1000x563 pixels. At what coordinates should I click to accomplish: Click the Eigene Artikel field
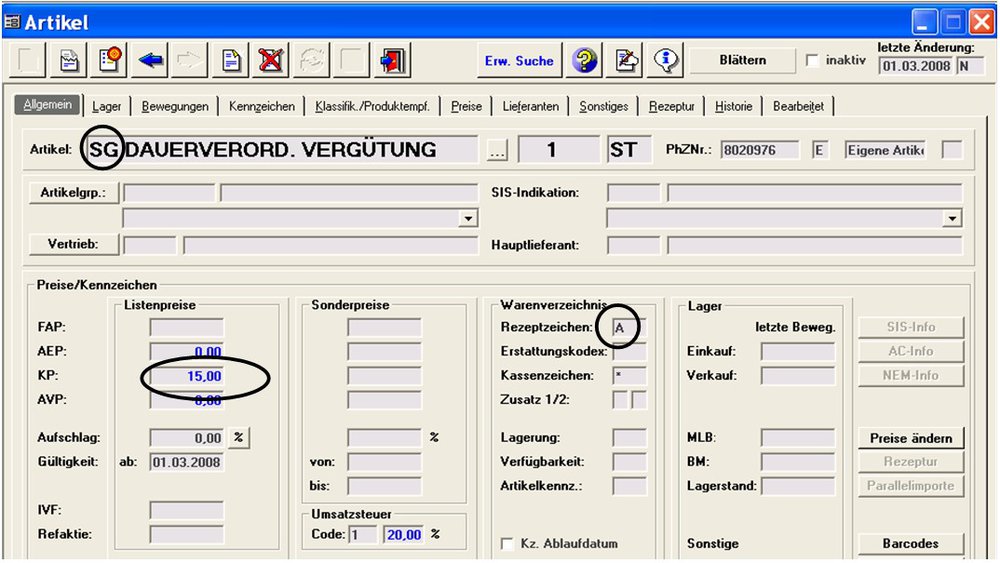(885, 150)
